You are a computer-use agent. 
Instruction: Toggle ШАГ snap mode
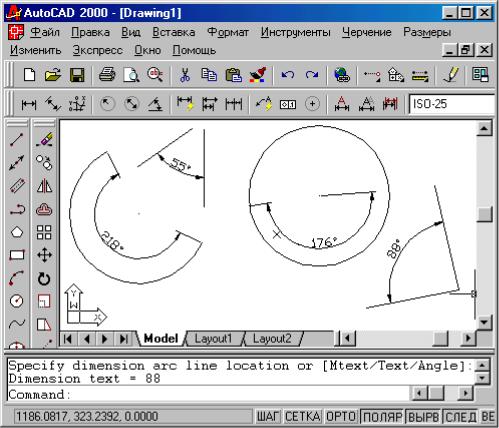click(x=268, y=417)
